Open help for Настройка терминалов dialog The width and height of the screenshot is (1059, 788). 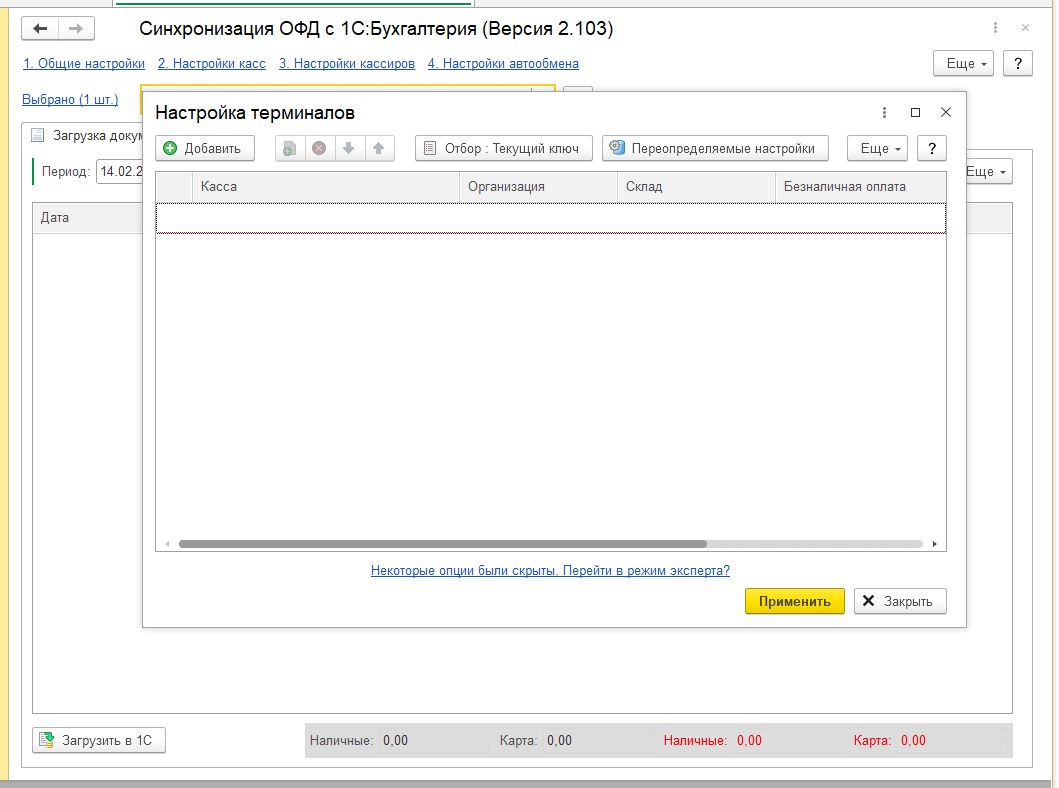click(x=932, y=149)
